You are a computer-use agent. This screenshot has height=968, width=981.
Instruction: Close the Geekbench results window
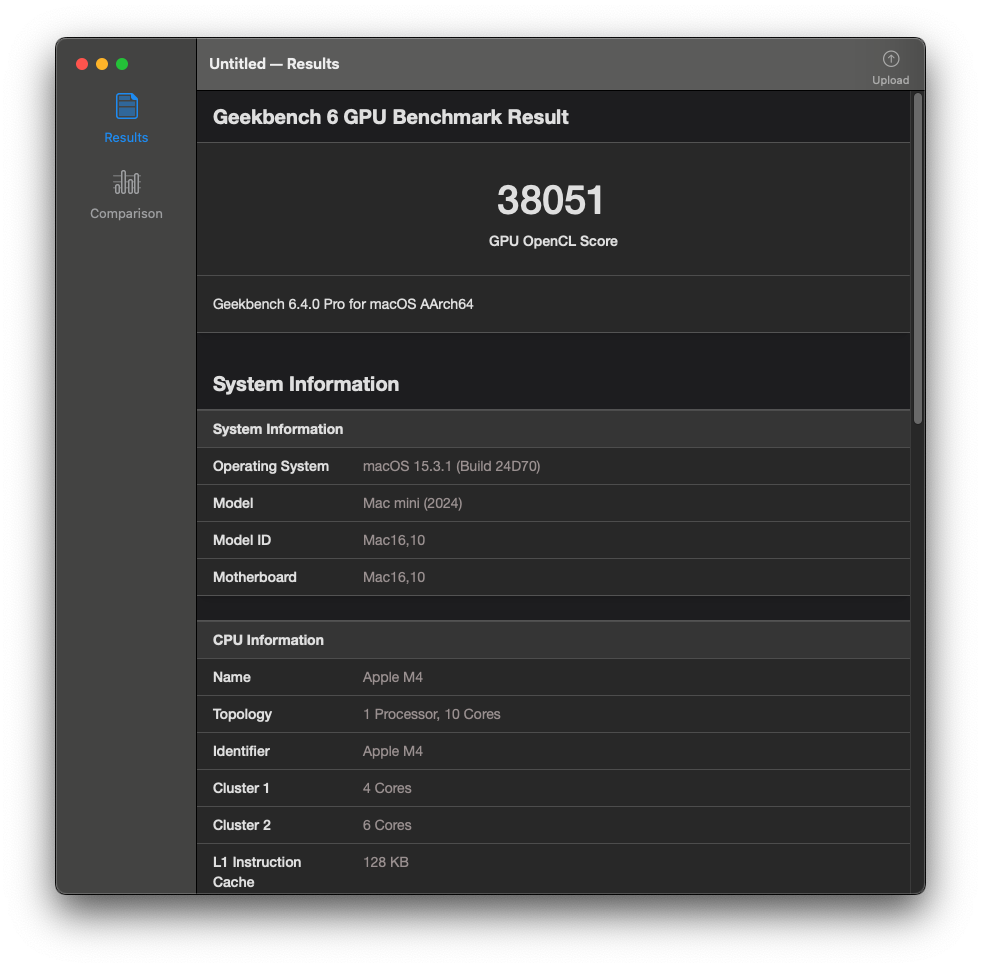[82, 64]
